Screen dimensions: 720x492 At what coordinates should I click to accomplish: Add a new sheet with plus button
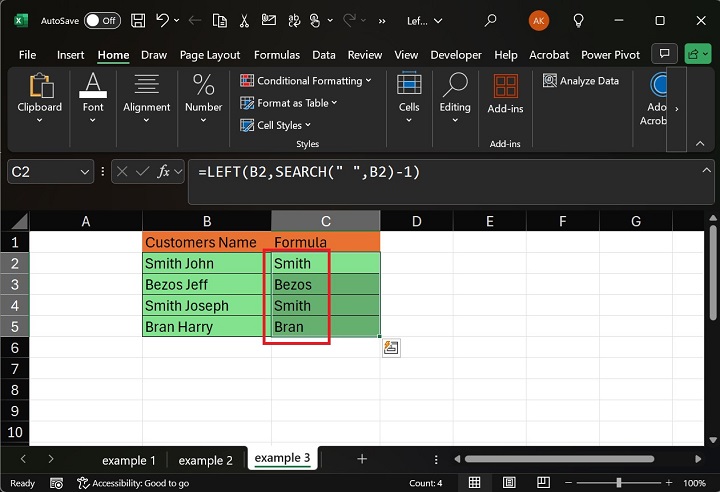[362, 459]
